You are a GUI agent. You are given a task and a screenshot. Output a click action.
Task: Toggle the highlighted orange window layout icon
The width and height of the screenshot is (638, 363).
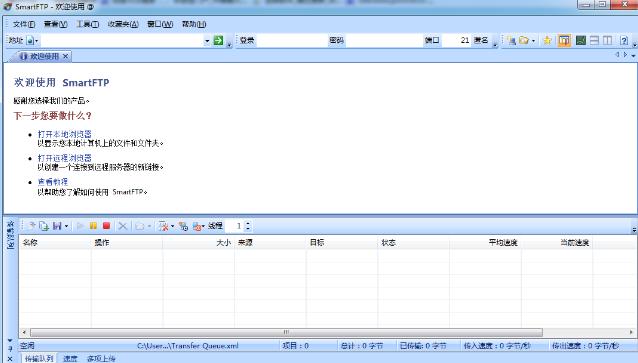point(564,40)
